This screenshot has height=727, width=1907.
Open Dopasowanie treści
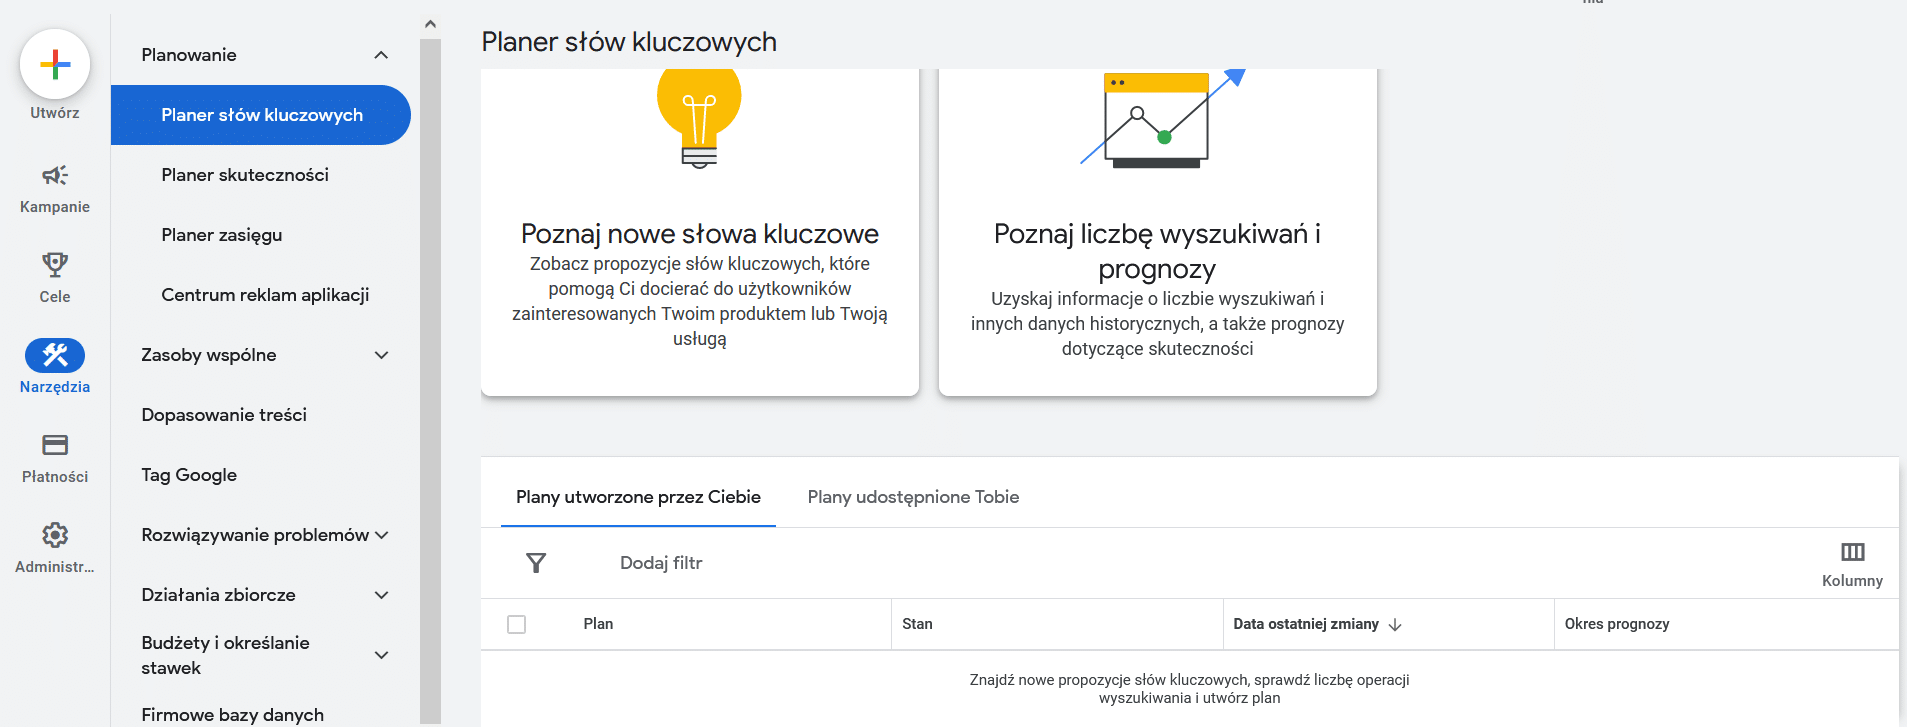[224, 415]
